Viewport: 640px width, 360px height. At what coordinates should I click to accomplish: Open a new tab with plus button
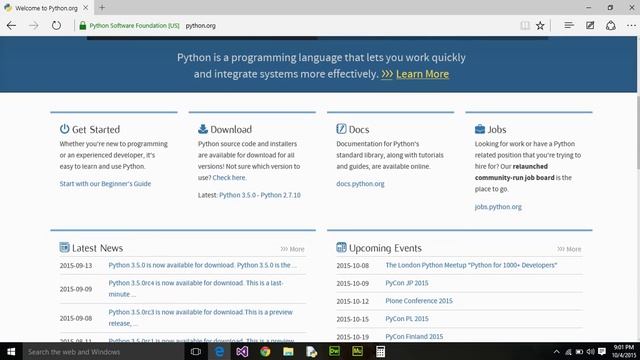coord(102,7)
